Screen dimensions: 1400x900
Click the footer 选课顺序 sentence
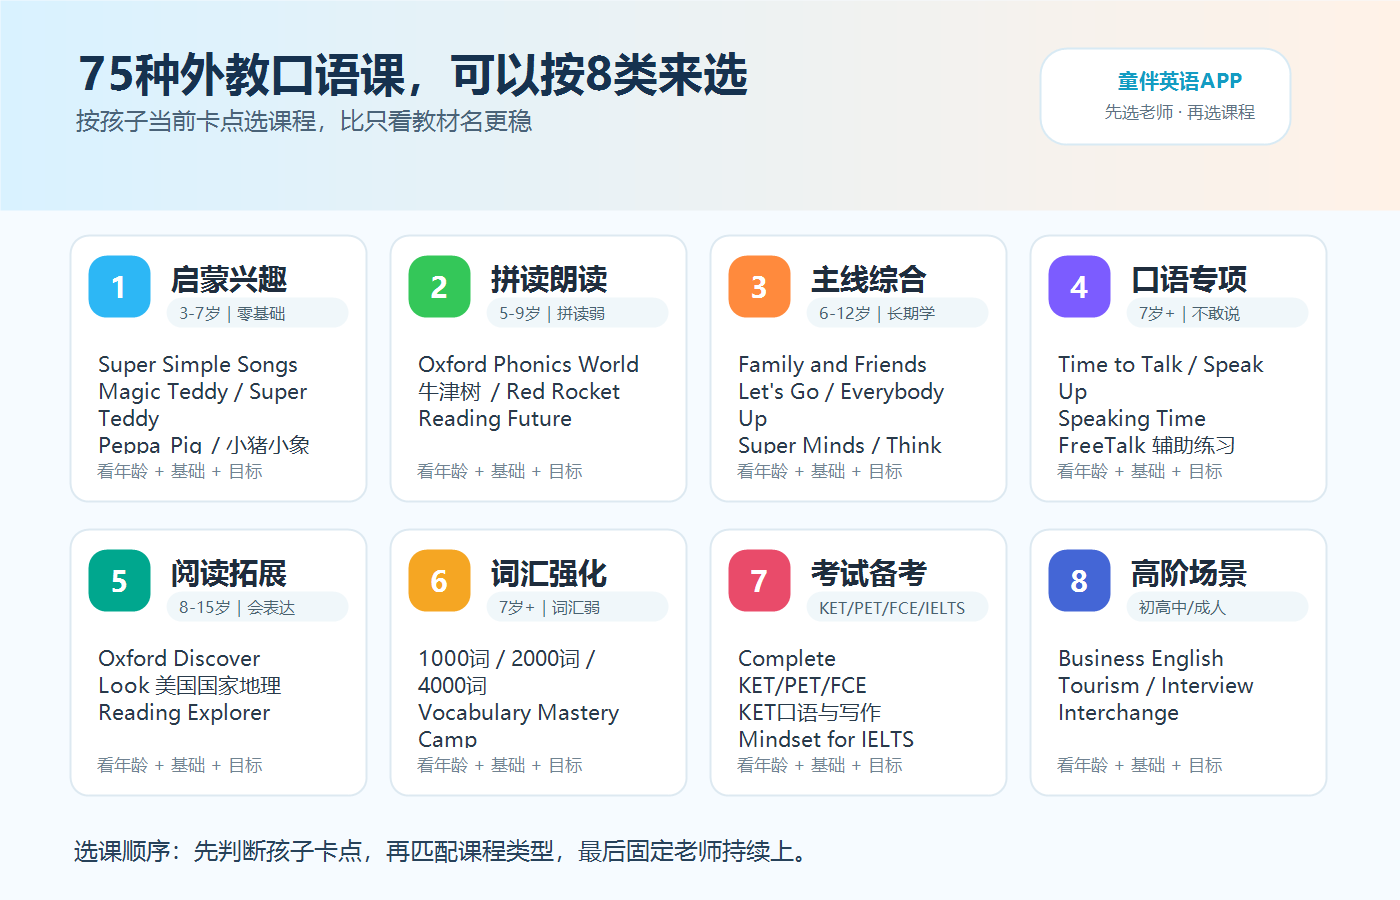point(440,852)
